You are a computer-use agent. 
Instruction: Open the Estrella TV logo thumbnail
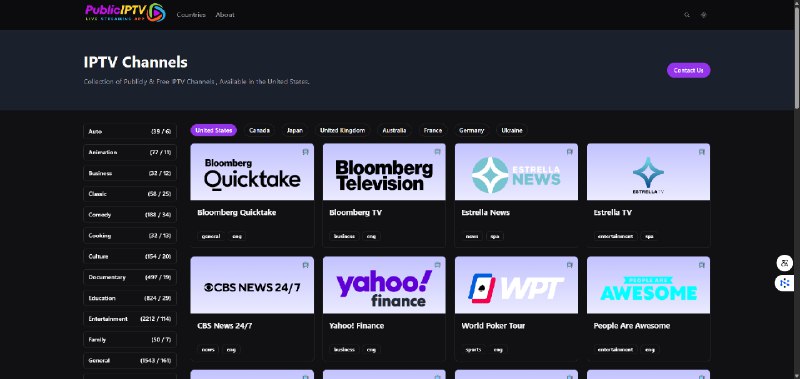click(x=648, y=172)
